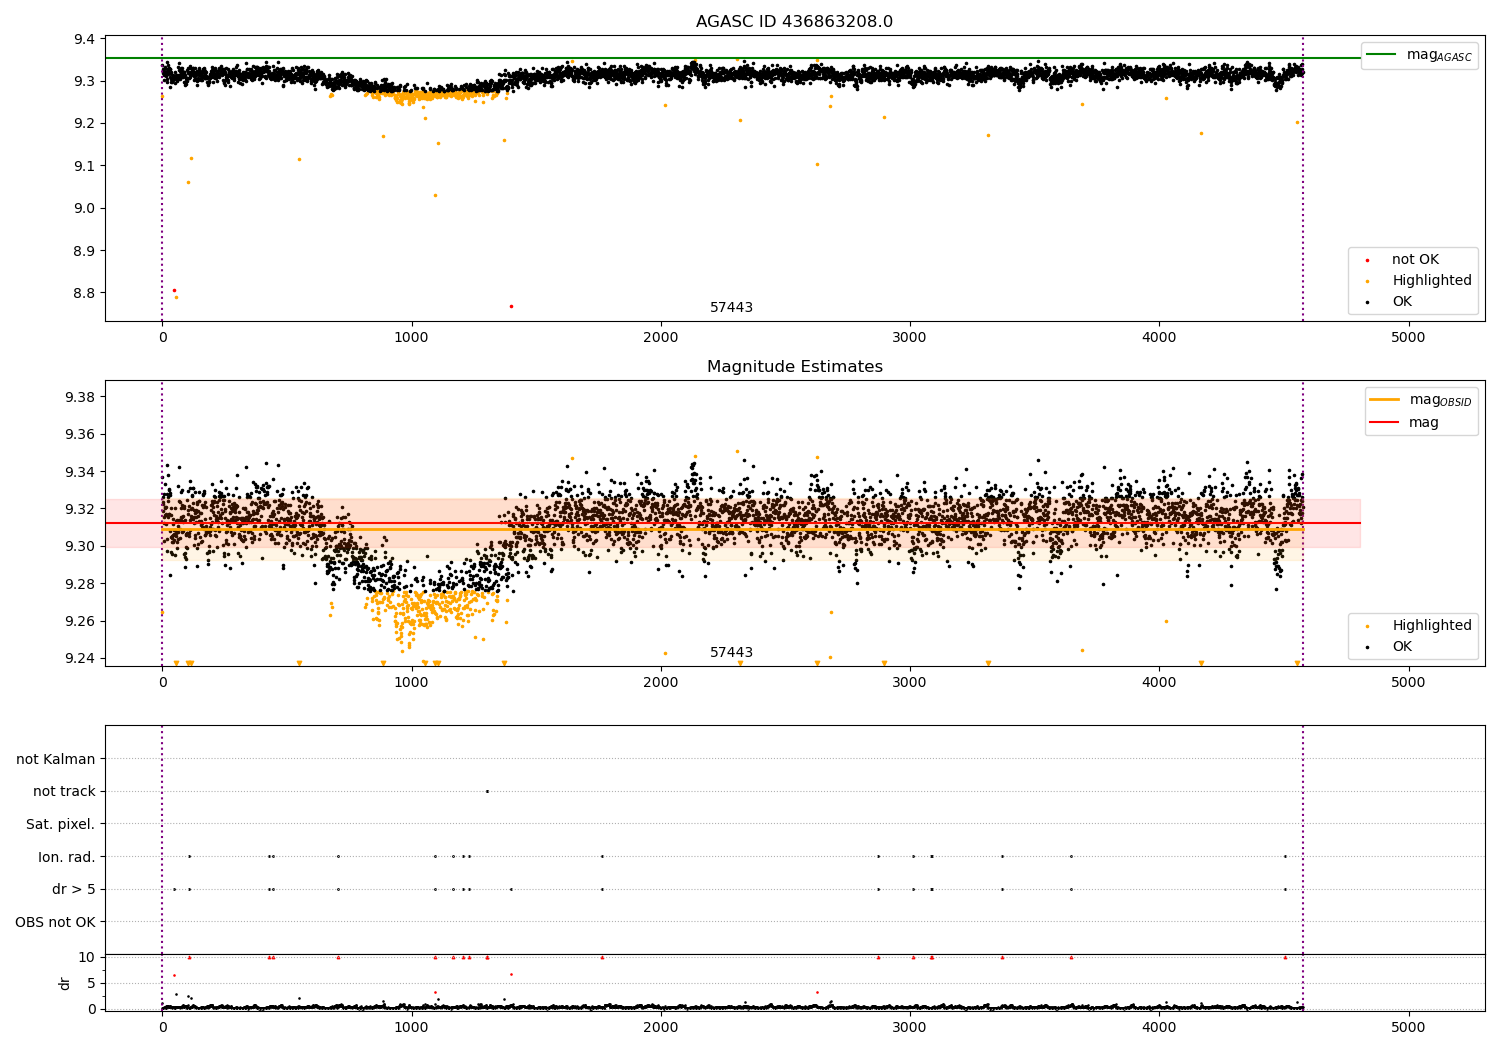1500x1050 pixels.
Task: Select the 9.36 y-axis tick label
Action: 80,434
